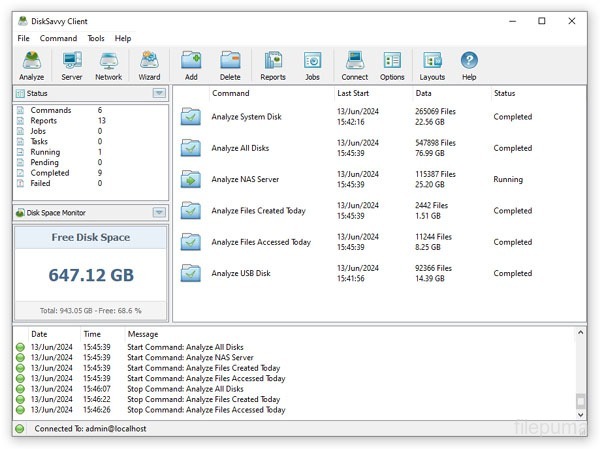
Task: Expand the Disk Space Monitor dropdown arrow
Action: pyautogui.click(x=159, y=212)
